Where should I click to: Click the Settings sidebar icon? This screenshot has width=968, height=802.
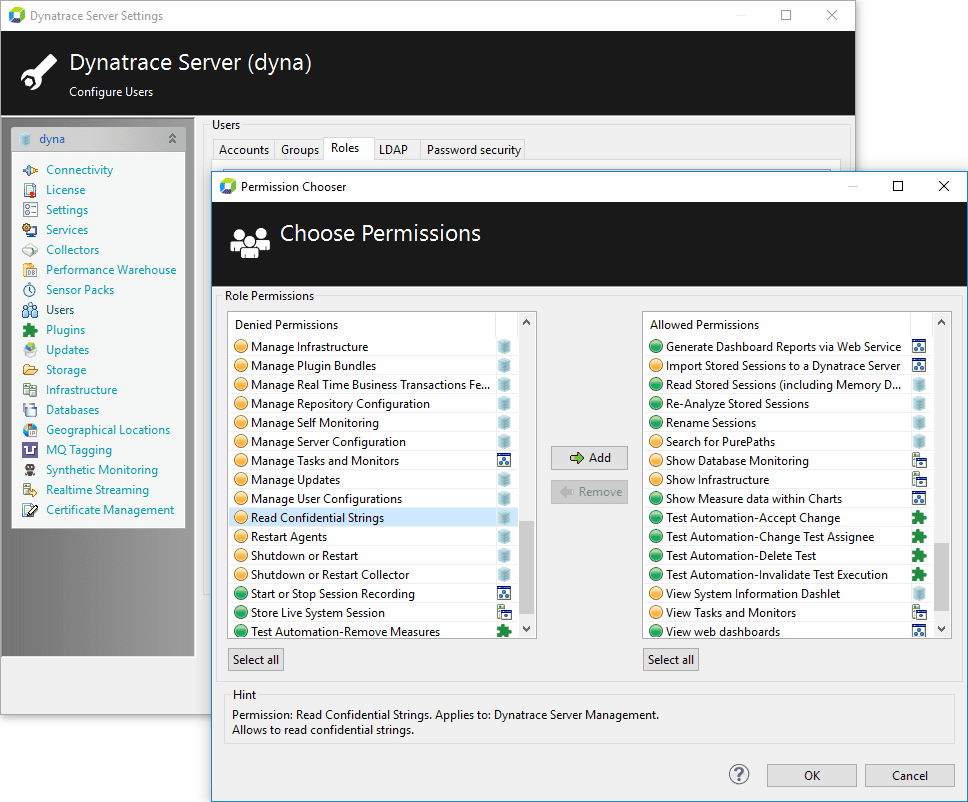(x=30, y=210)
